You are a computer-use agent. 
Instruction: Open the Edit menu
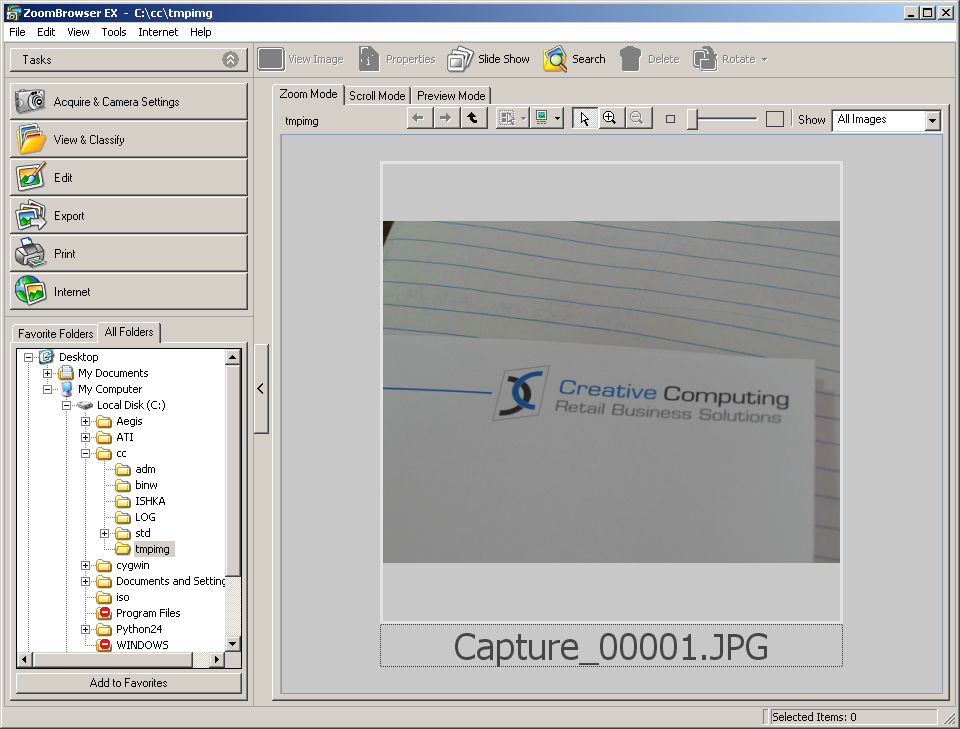point(46,32)
